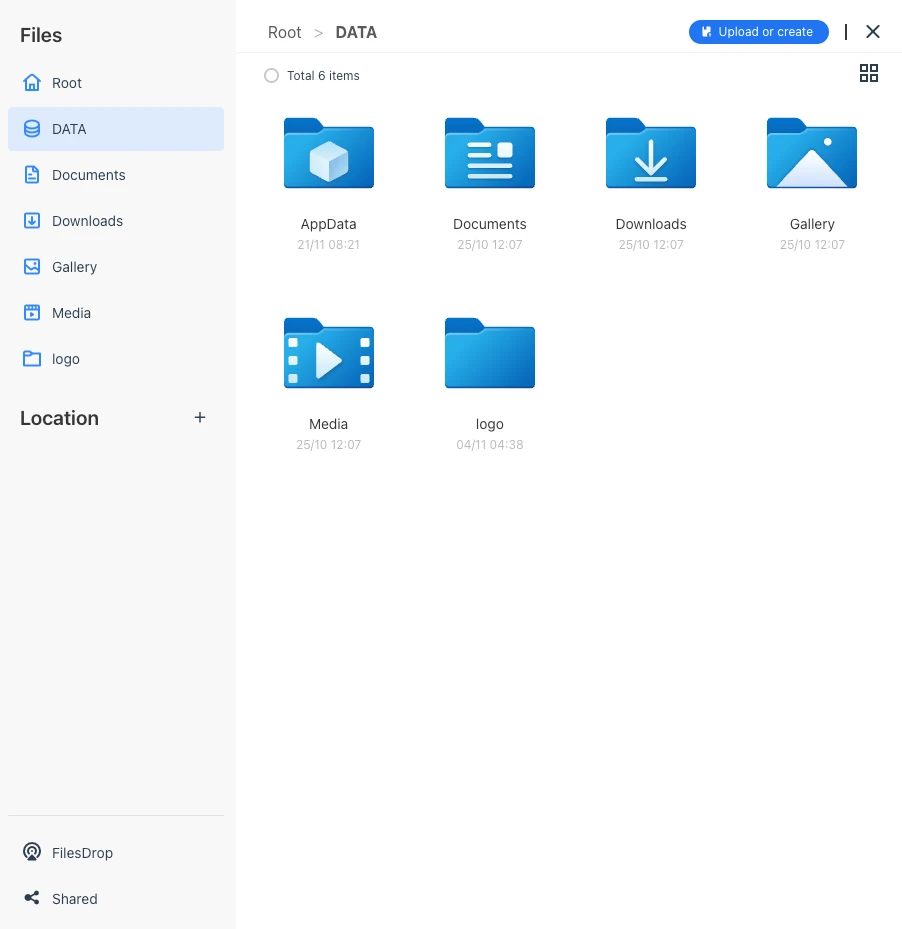Screen dimensions: 902x929
Task: Click the Downloads sidebar icon
Action: (32, 221)
